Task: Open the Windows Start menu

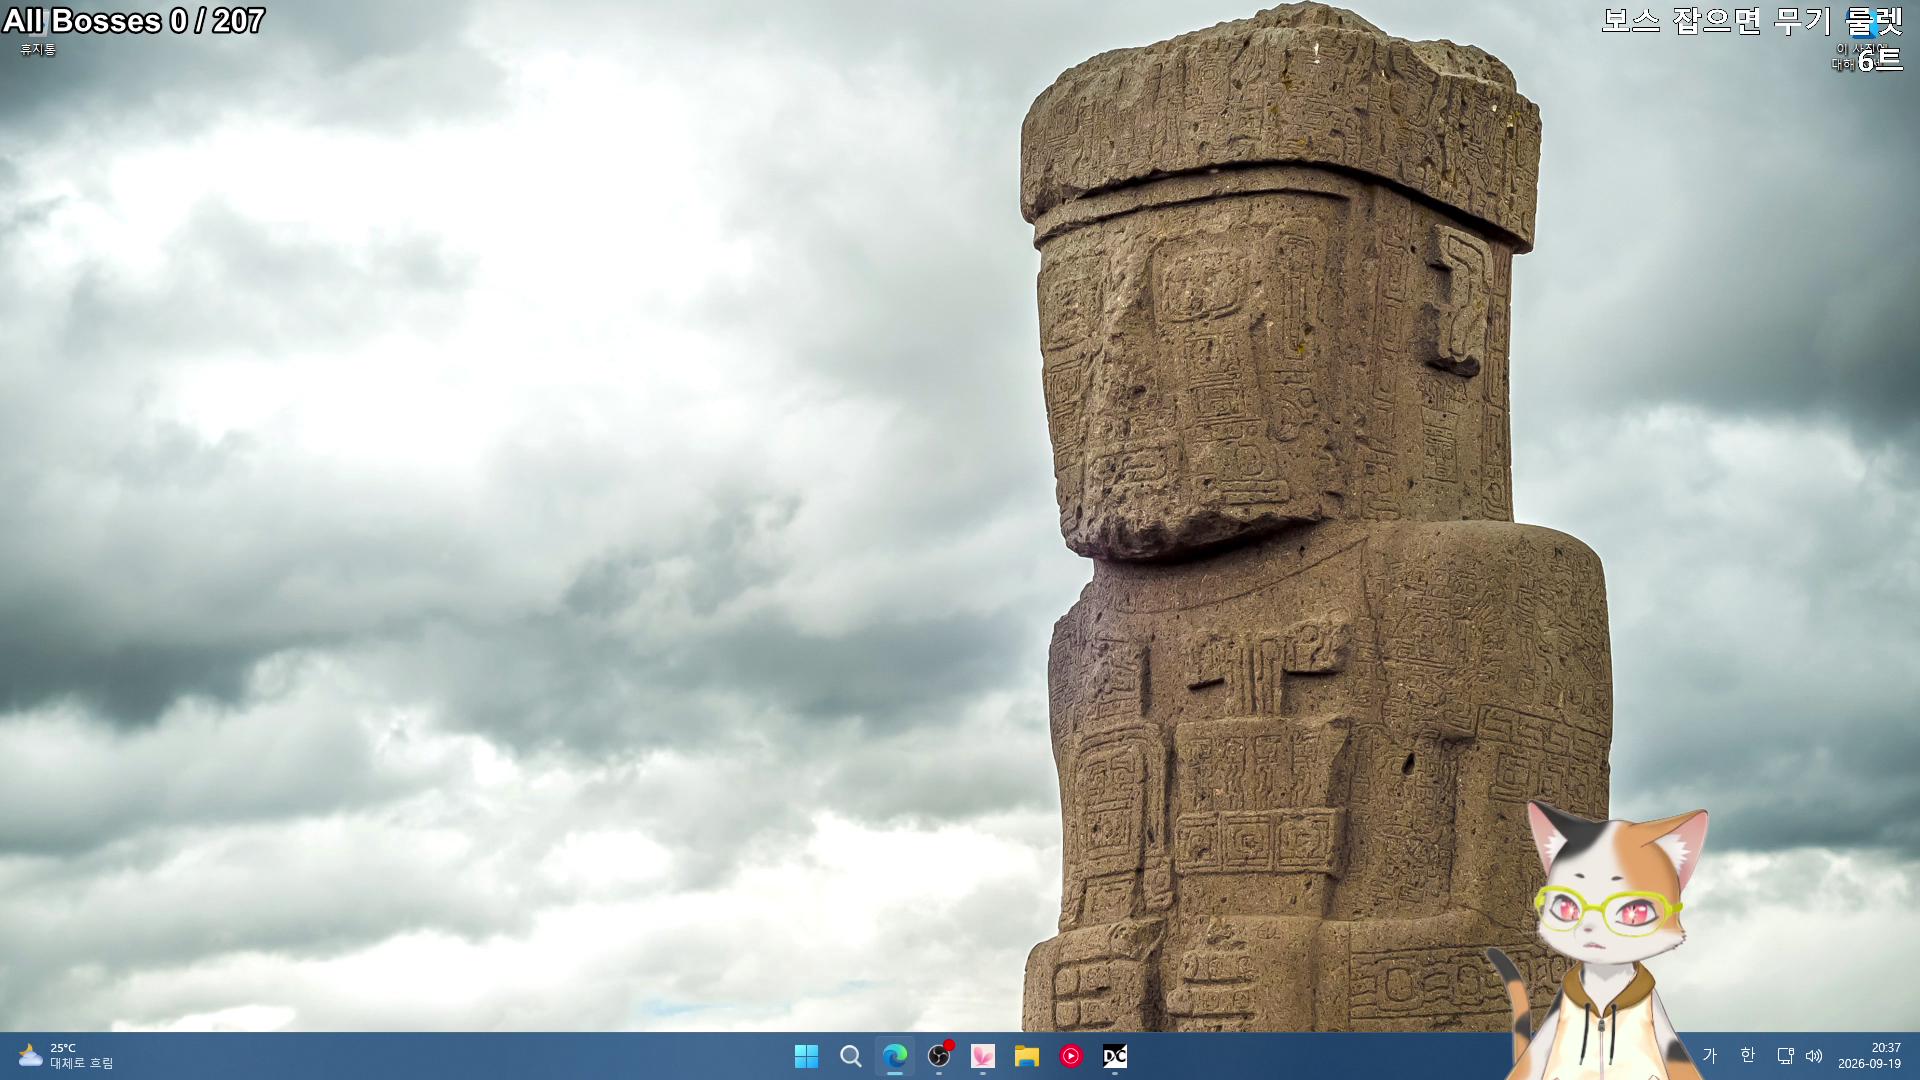Action: point(806,1056)
